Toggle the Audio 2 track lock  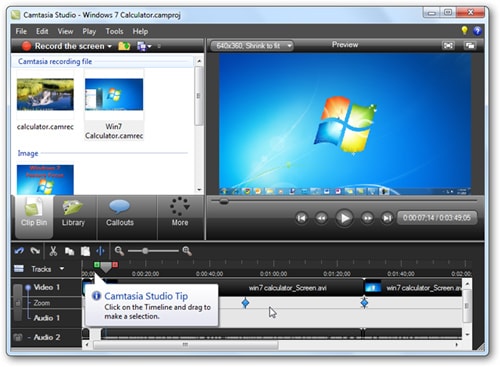point(18,337)
